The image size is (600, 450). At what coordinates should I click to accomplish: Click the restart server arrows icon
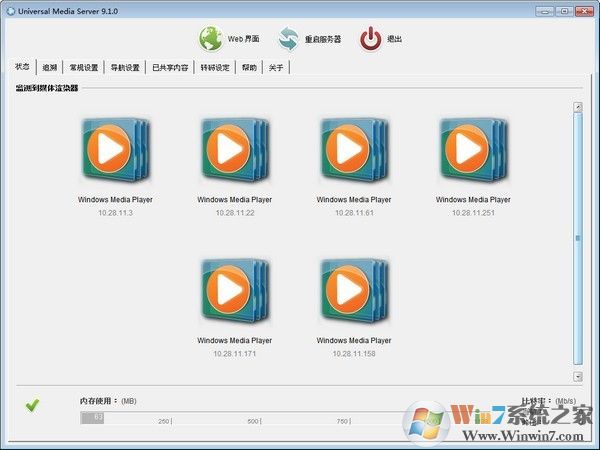288,39
